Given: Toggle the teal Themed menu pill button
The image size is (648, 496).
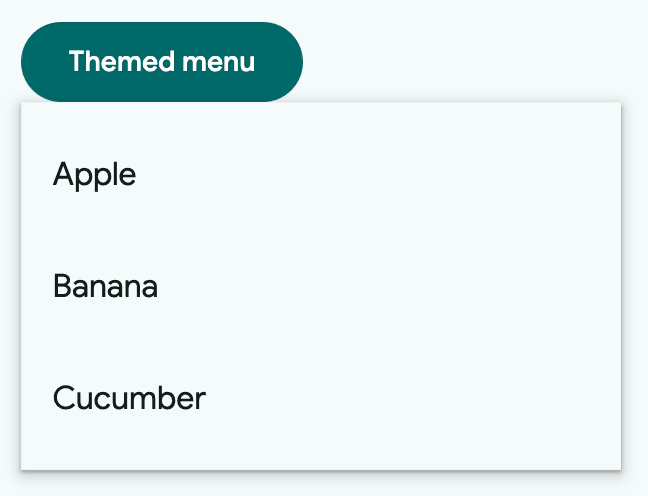Looking at the screenshot, I should tap(161, 62).
